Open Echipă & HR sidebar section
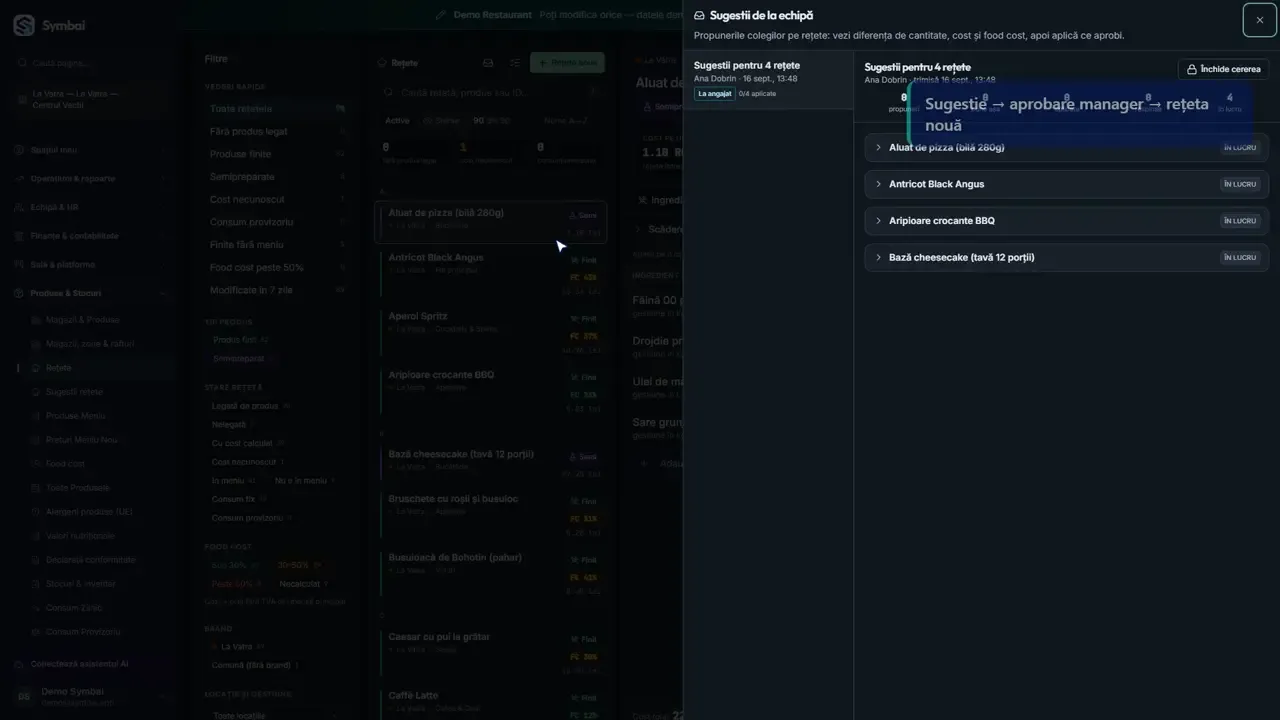Image resolution: width=1280 pixels, height=720 pixels. [90, 207]
